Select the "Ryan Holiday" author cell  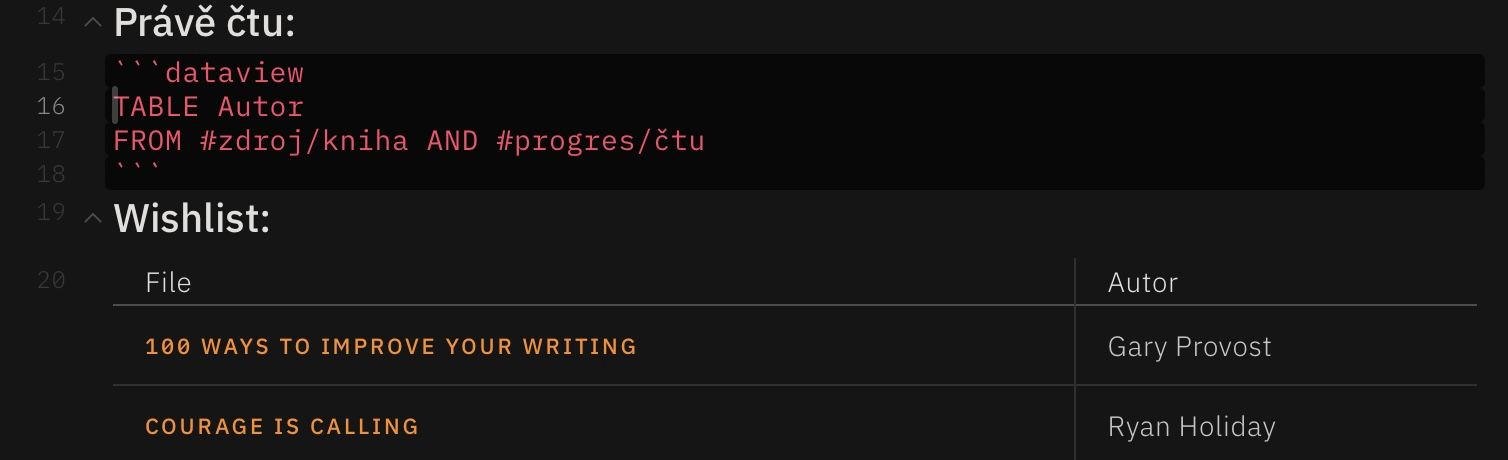pyautogui.click(x=1192, y=427)
